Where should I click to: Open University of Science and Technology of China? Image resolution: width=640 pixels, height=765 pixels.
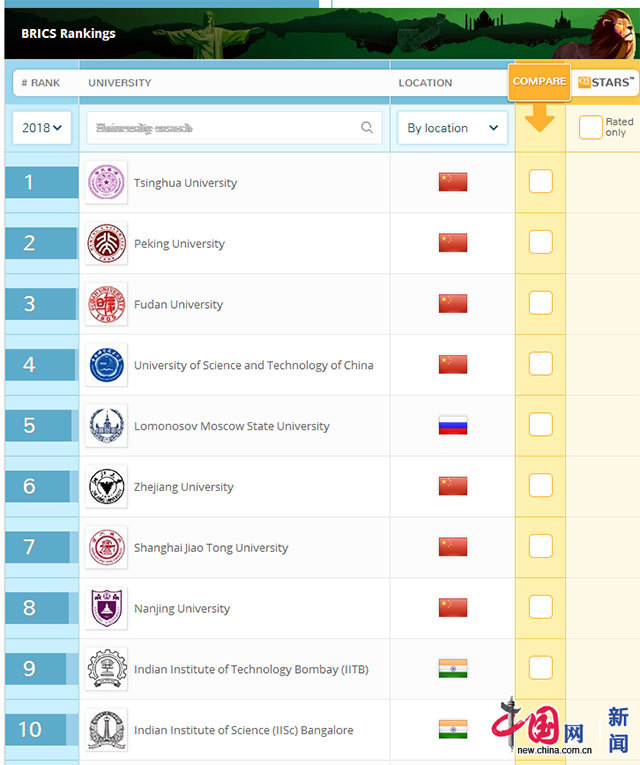[253, 365]
